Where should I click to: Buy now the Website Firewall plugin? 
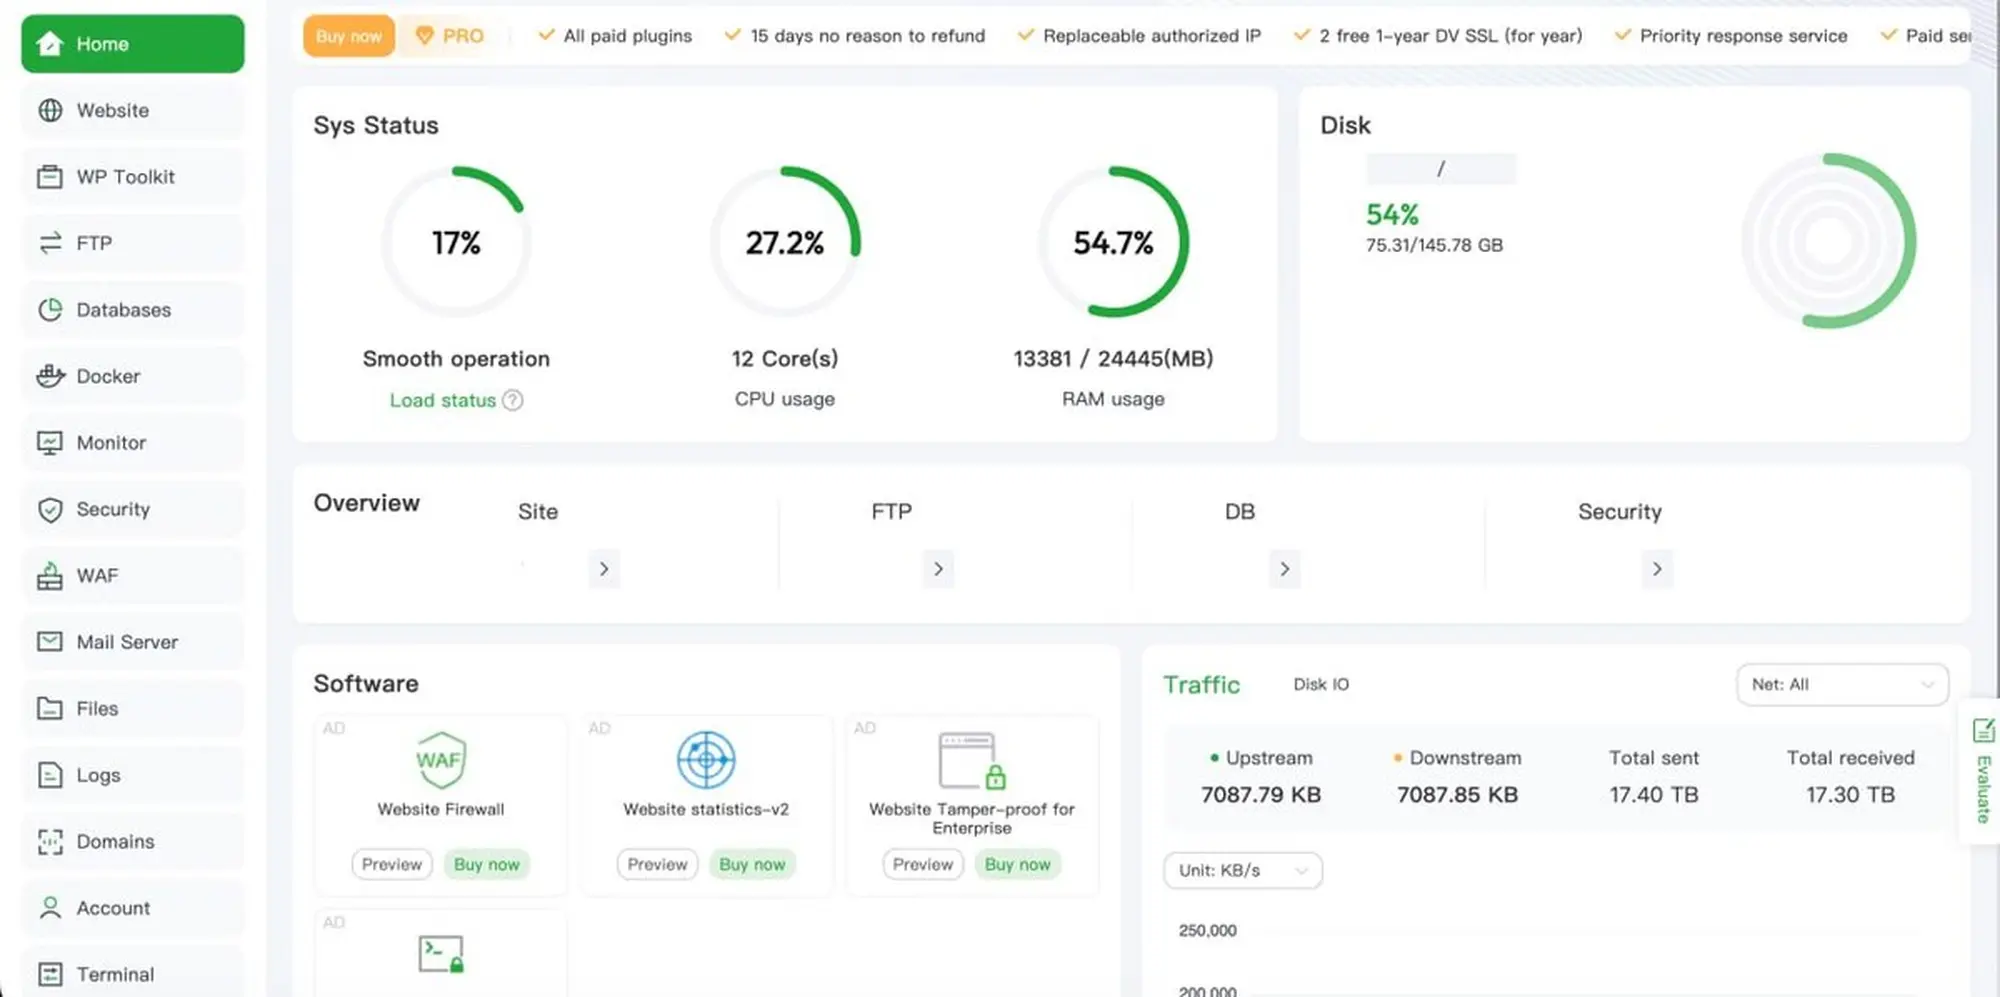(487, 864)
